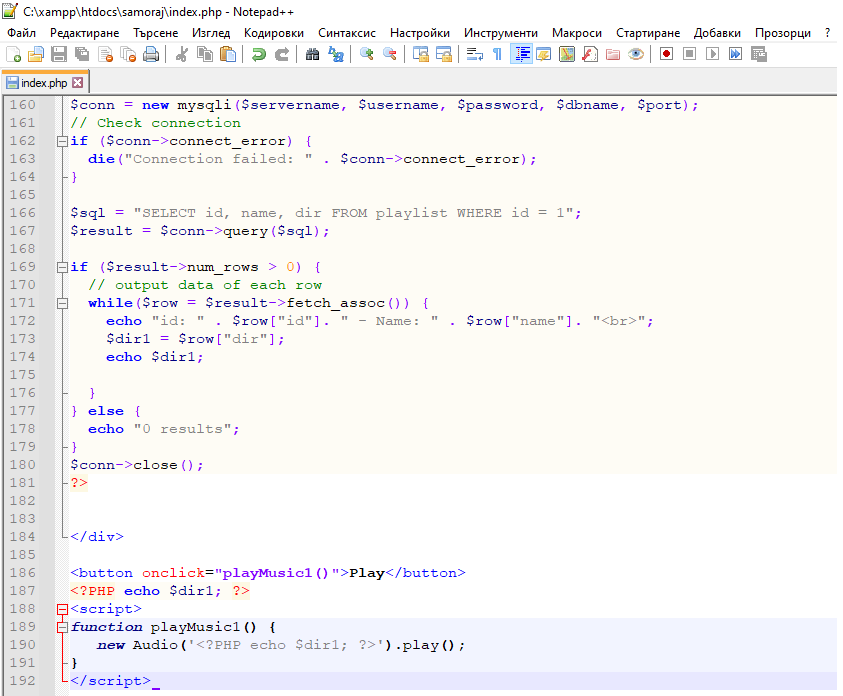Open the Function List panel icon
The height and width of the screenshot is (696, 843).
point(590,54)
